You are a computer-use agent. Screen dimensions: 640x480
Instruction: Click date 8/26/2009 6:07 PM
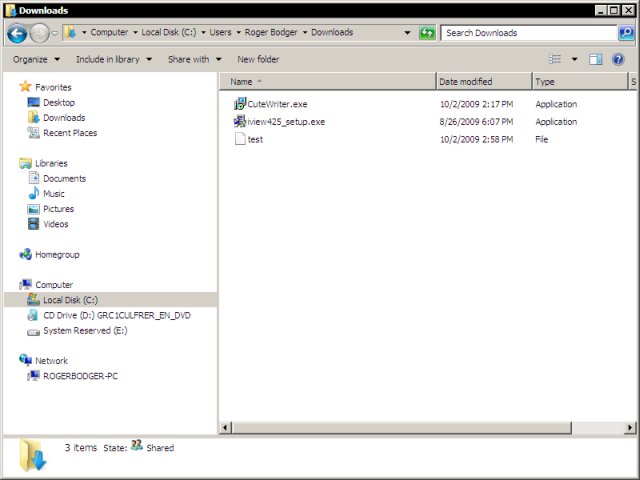pos(476,122)
